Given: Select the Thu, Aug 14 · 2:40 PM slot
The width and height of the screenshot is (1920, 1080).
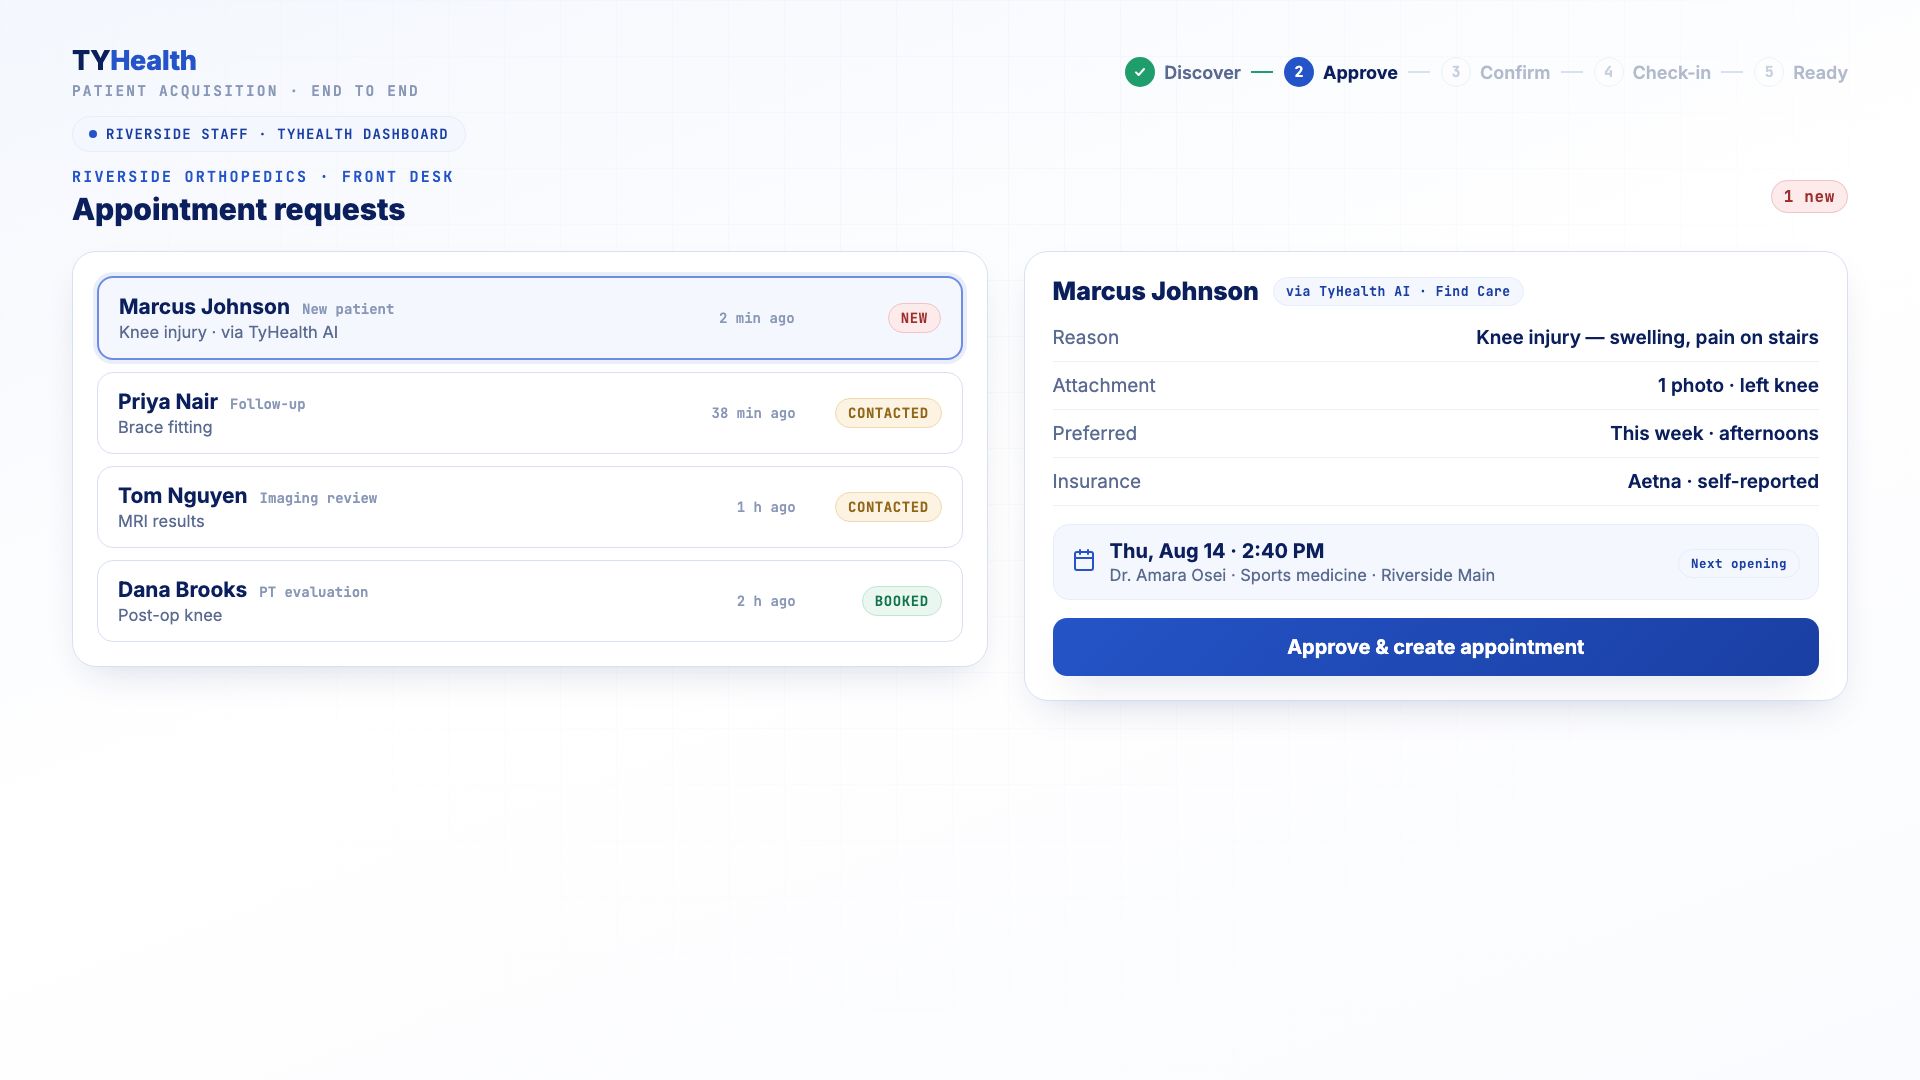Looking at the screenshot, I should [x=1435, y=562].
